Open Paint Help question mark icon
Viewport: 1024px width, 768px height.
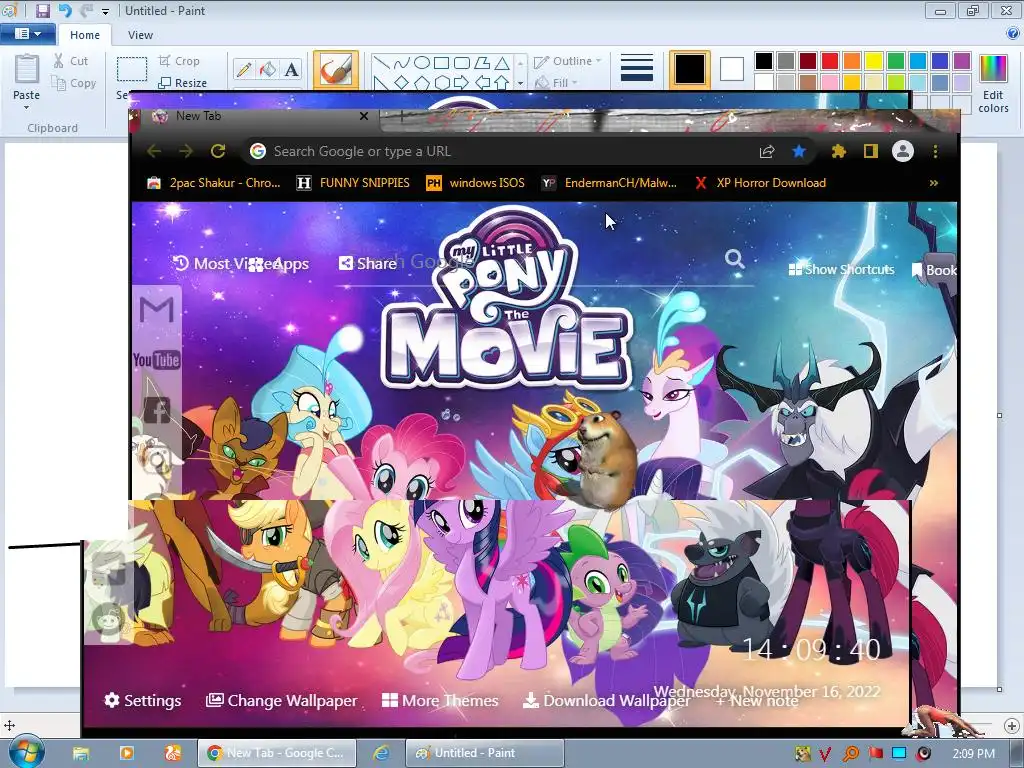click(1013, 34)
